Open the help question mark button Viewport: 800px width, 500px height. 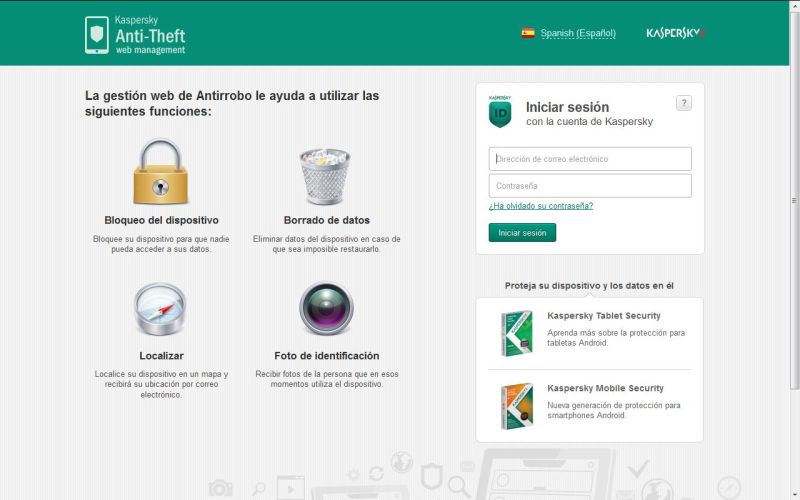684,103
